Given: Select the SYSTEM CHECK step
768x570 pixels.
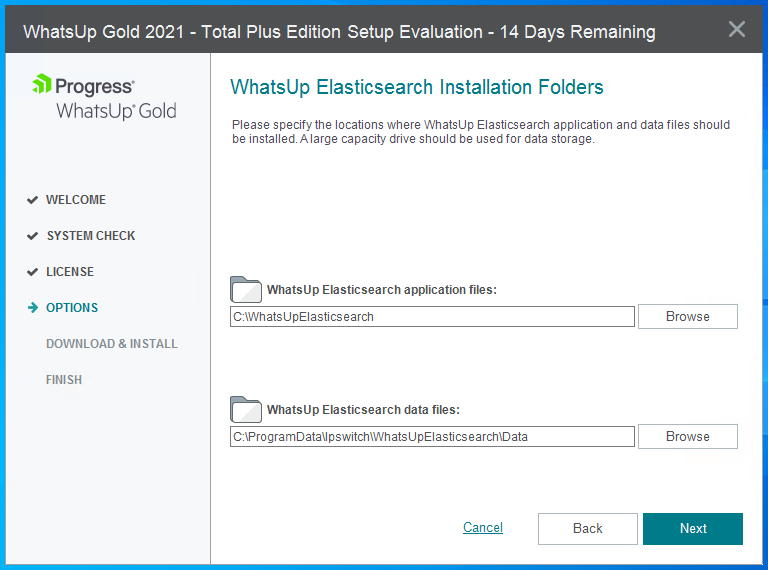Looking at the screenshot, I should click(x=91, y=236).
